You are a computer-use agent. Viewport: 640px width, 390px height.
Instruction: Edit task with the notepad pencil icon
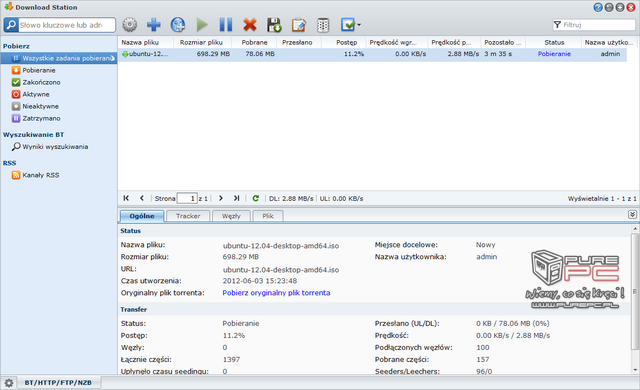pyautogui.click(x=299, y=25)
